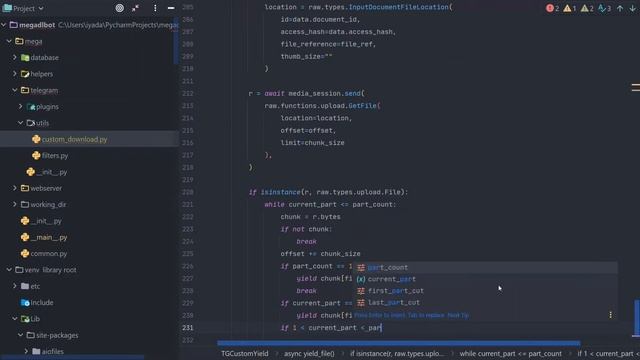
Task: Expand the helpers folder
Action: point(15,74)
